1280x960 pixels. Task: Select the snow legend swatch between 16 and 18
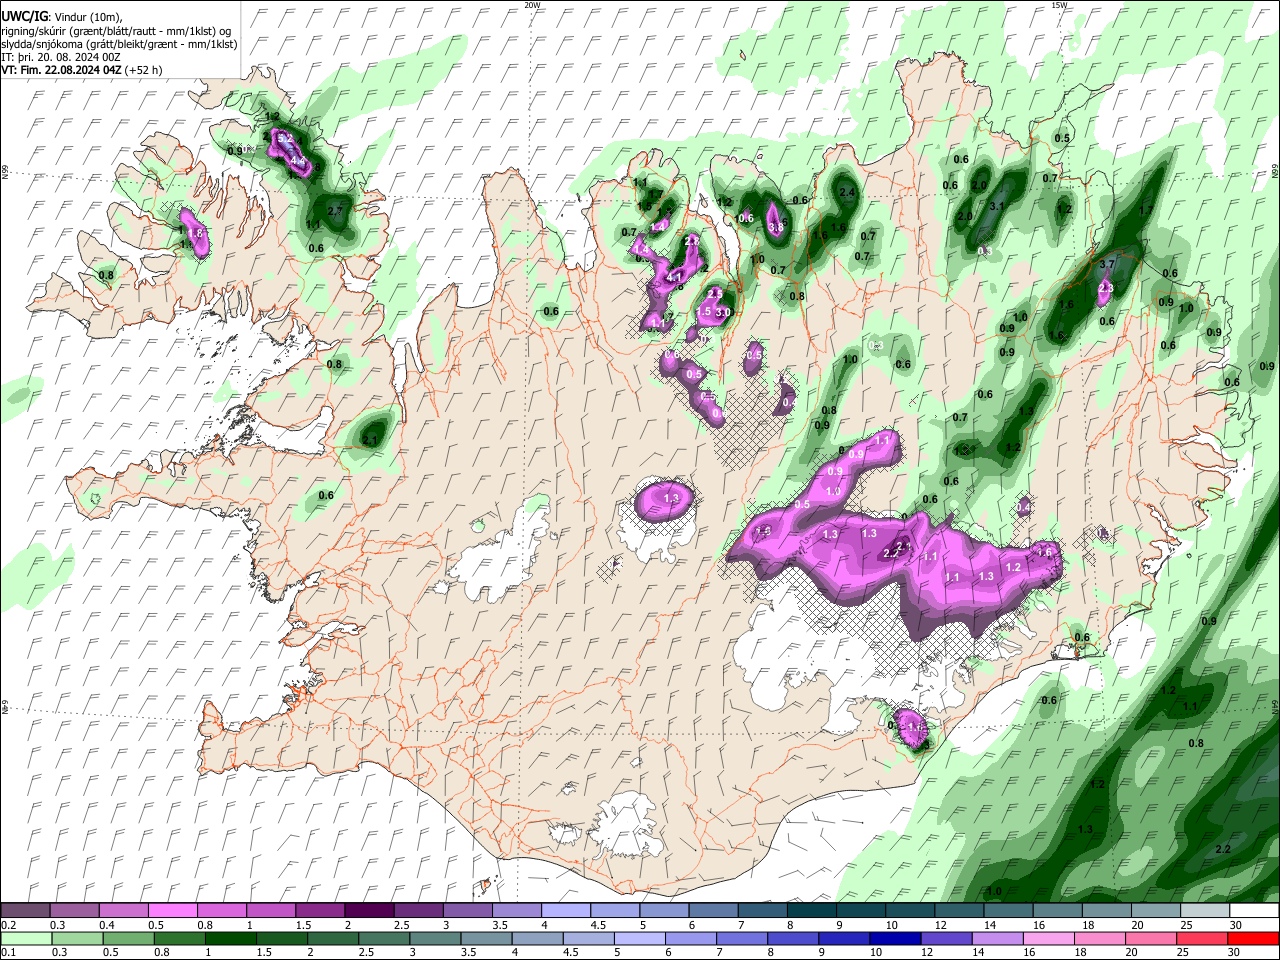[x=1056, y=911]
